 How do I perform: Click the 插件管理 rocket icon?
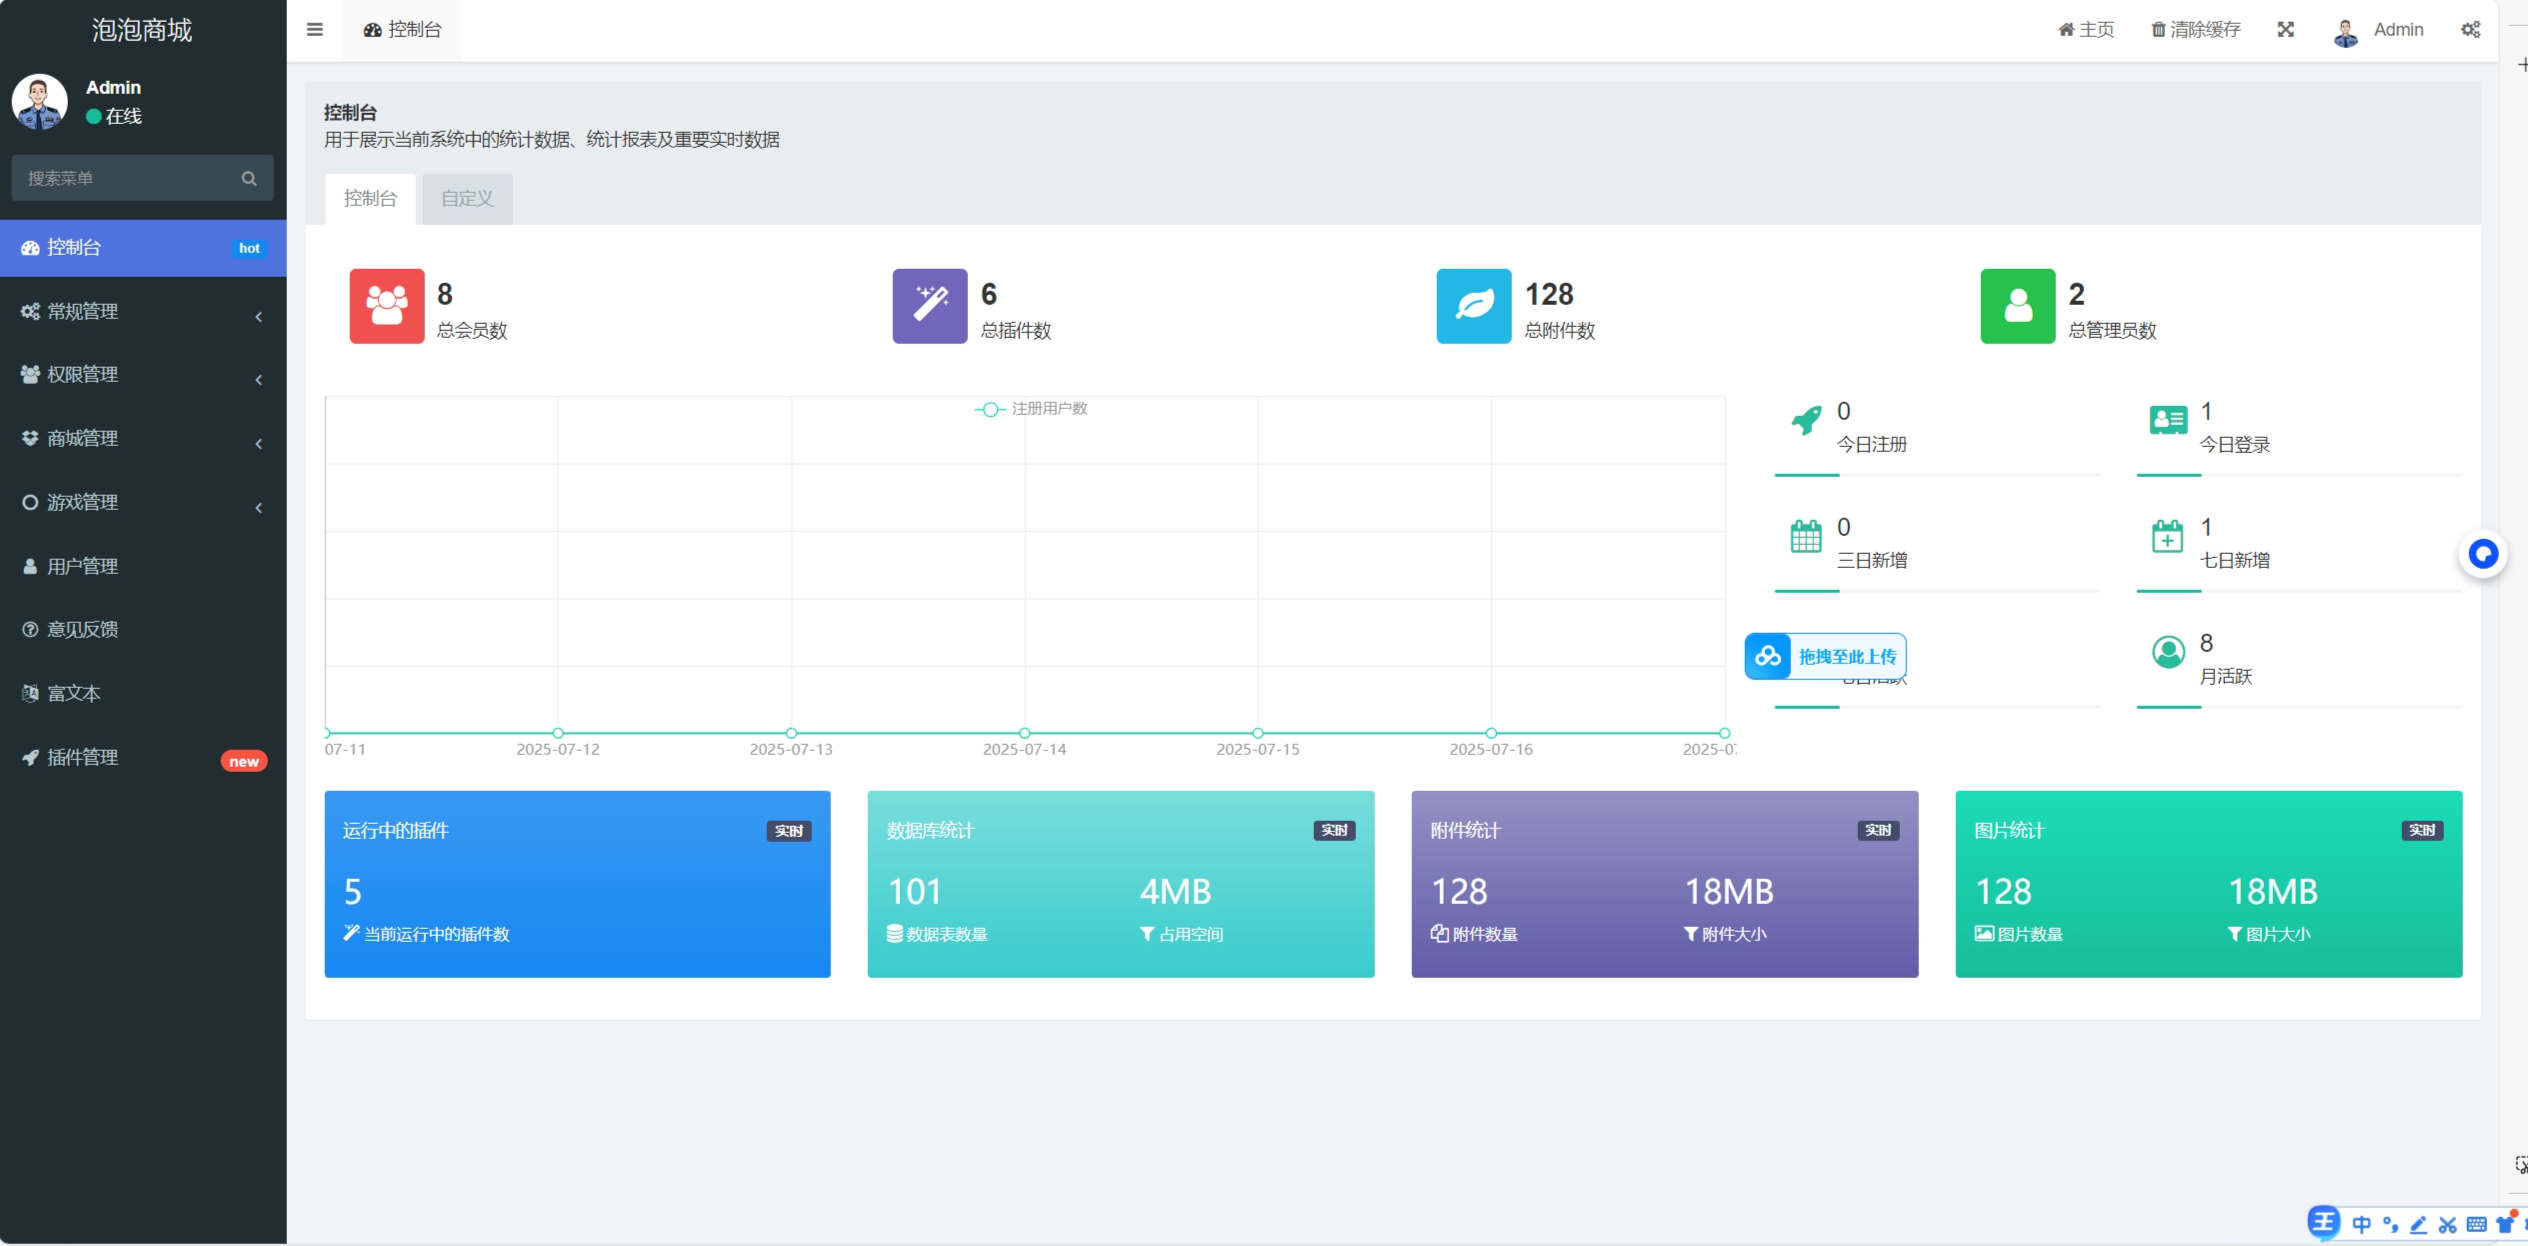click(31, 757)
